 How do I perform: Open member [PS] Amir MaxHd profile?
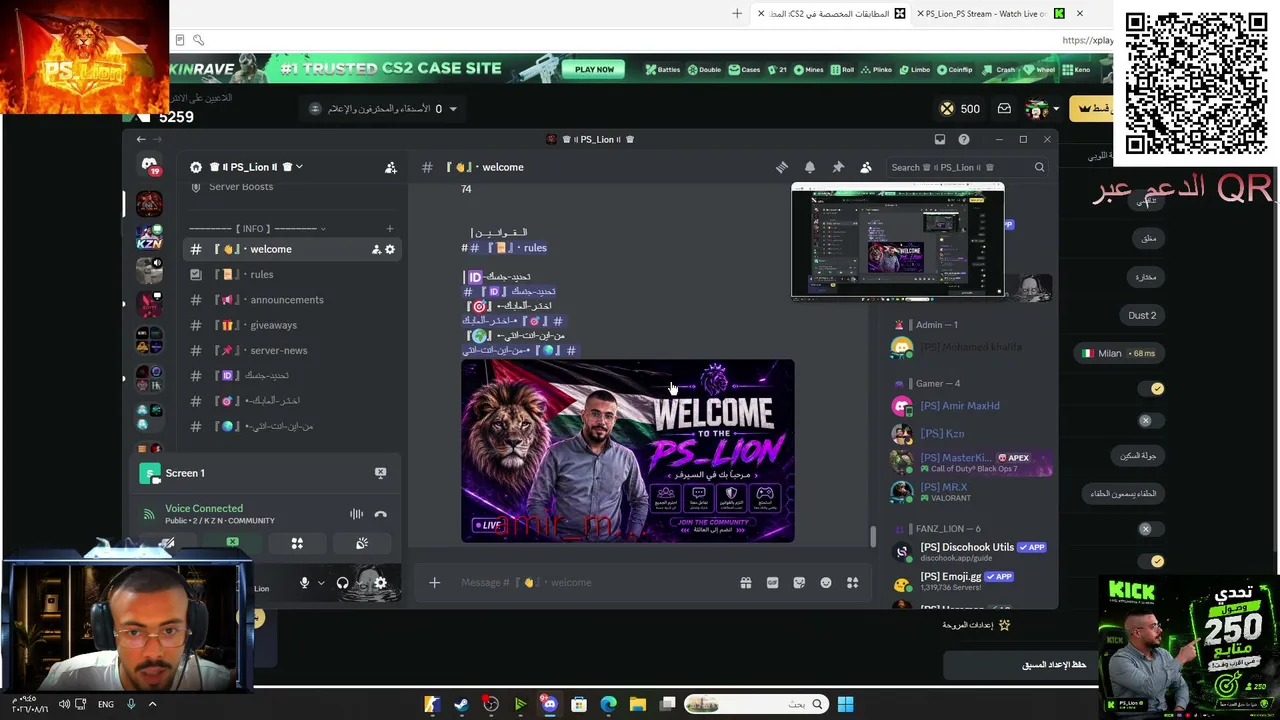coord(960,406)
